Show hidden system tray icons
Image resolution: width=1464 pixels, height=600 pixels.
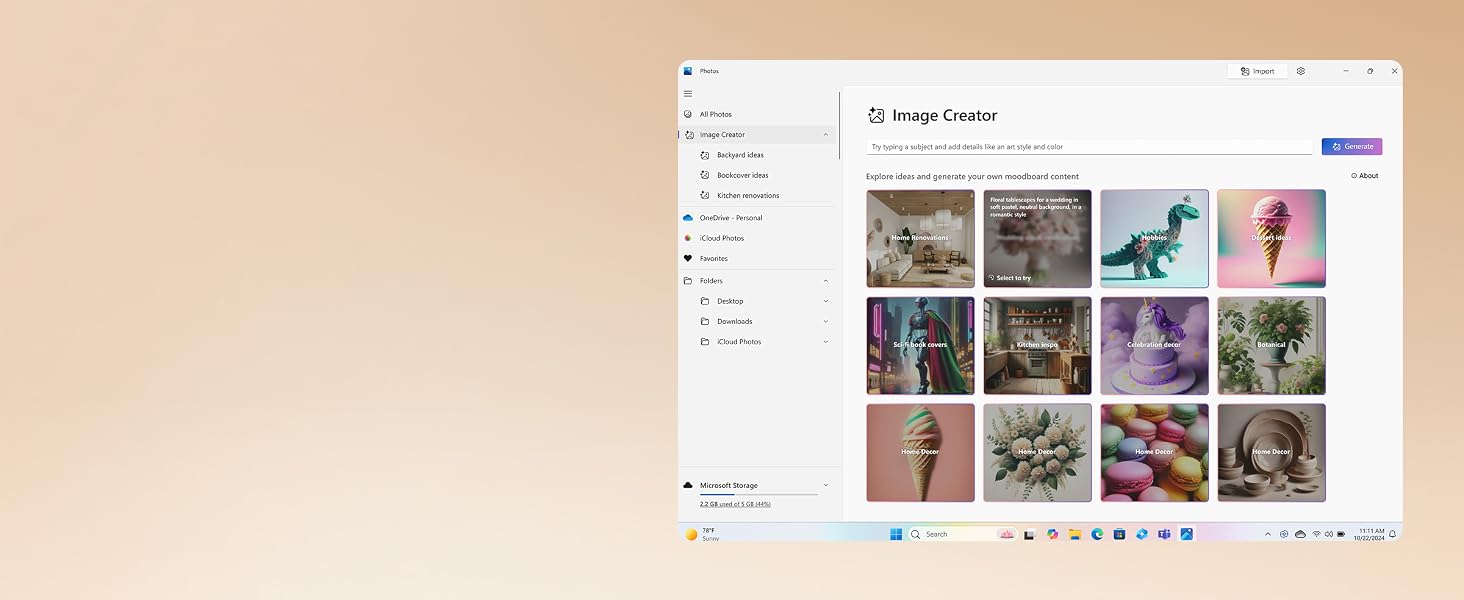click(x=1268, y=534)
